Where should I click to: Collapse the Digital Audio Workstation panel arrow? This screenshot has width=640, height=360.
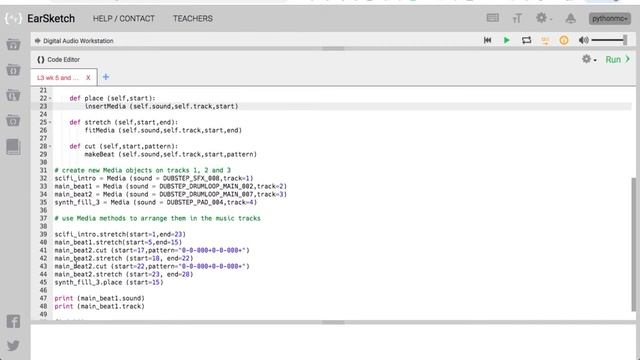pyautogui.click(x=38, y=41)
